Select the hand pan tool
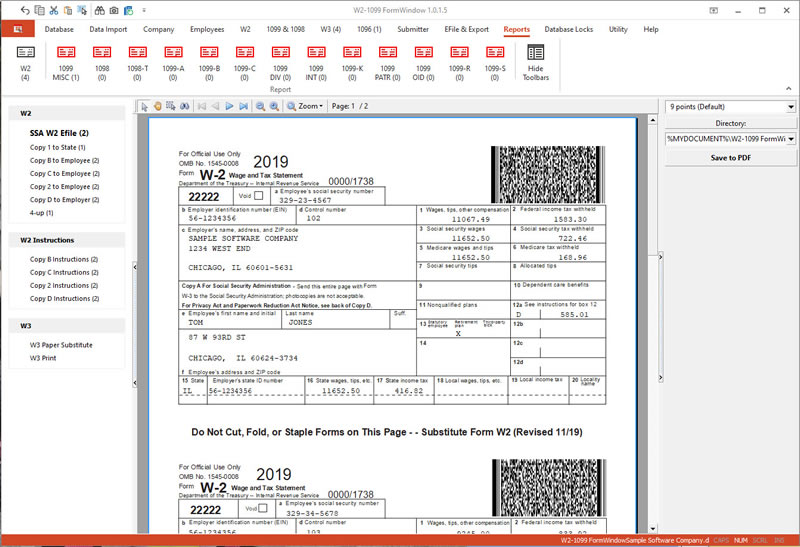This screenshot has width=800, height=547. 157,106
